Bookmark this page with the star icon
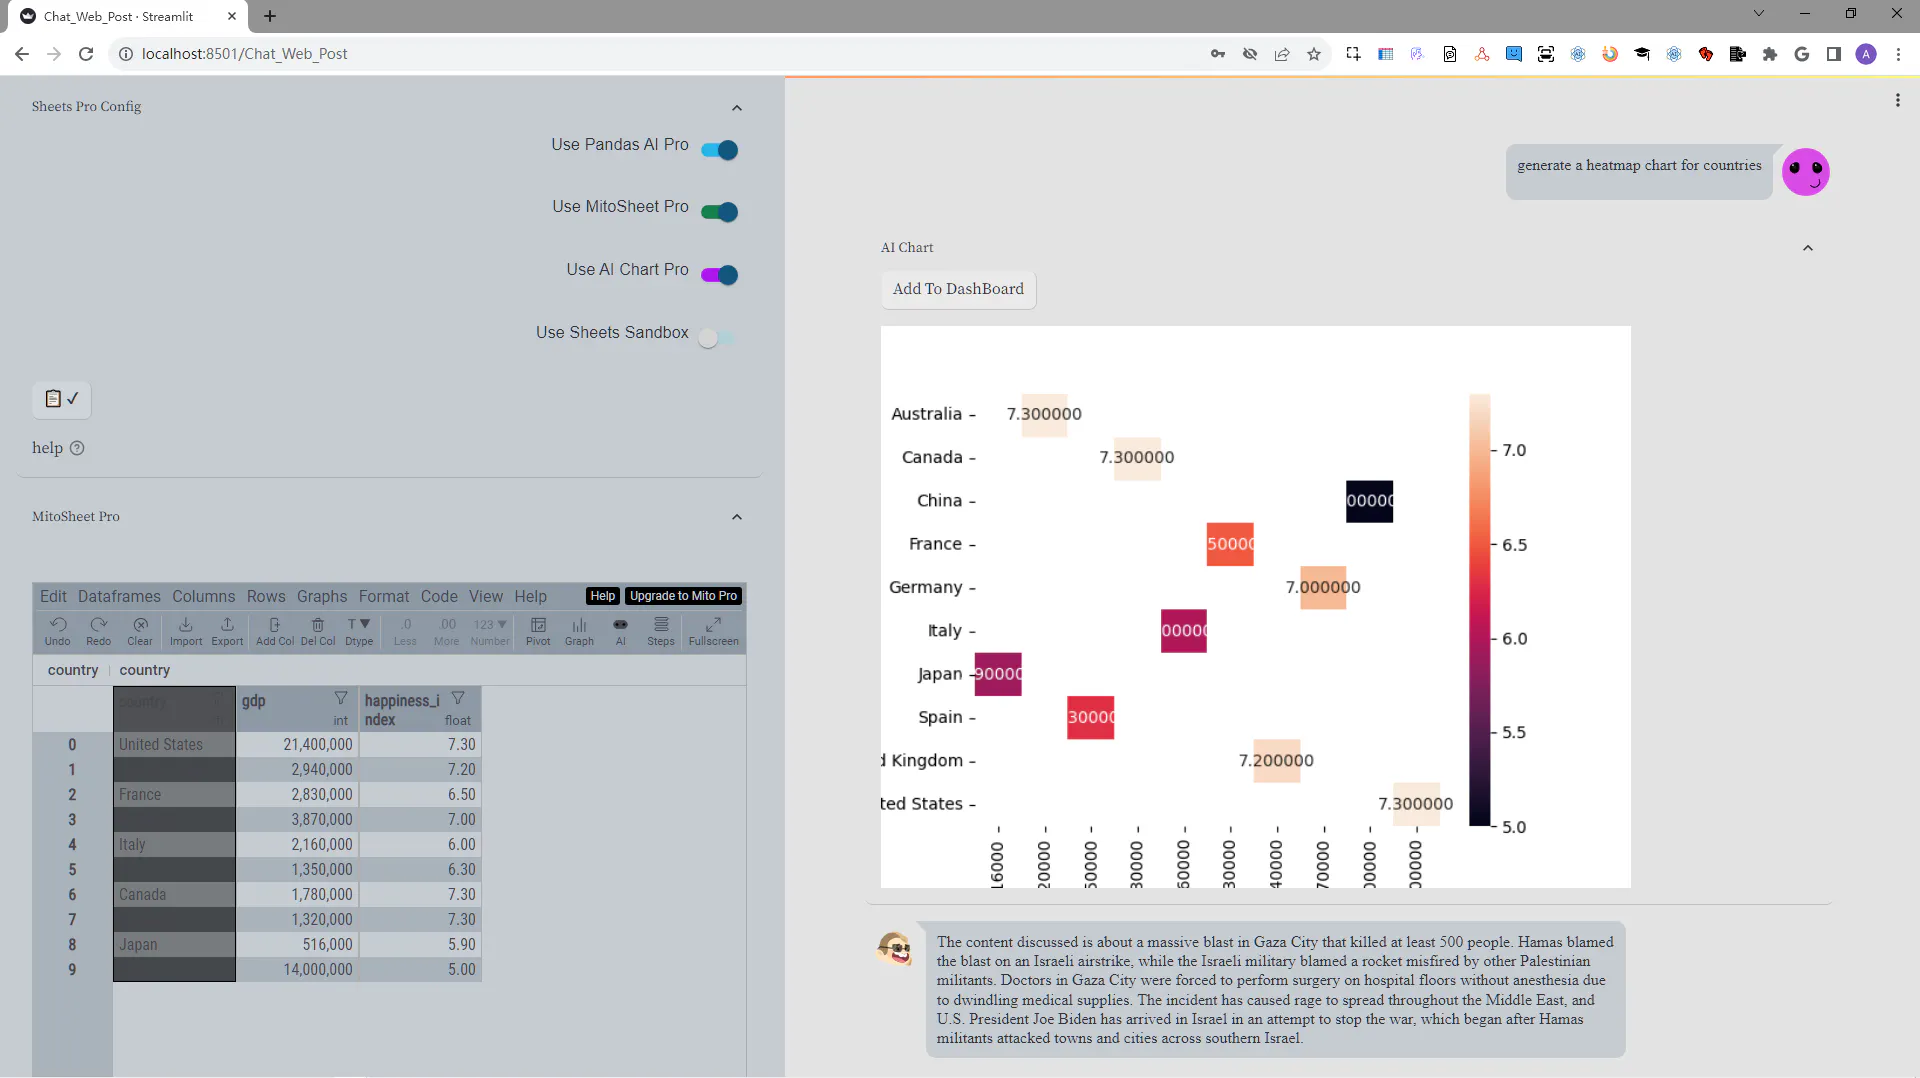The image size is (1920, 1078). [x=1314, y=54]
